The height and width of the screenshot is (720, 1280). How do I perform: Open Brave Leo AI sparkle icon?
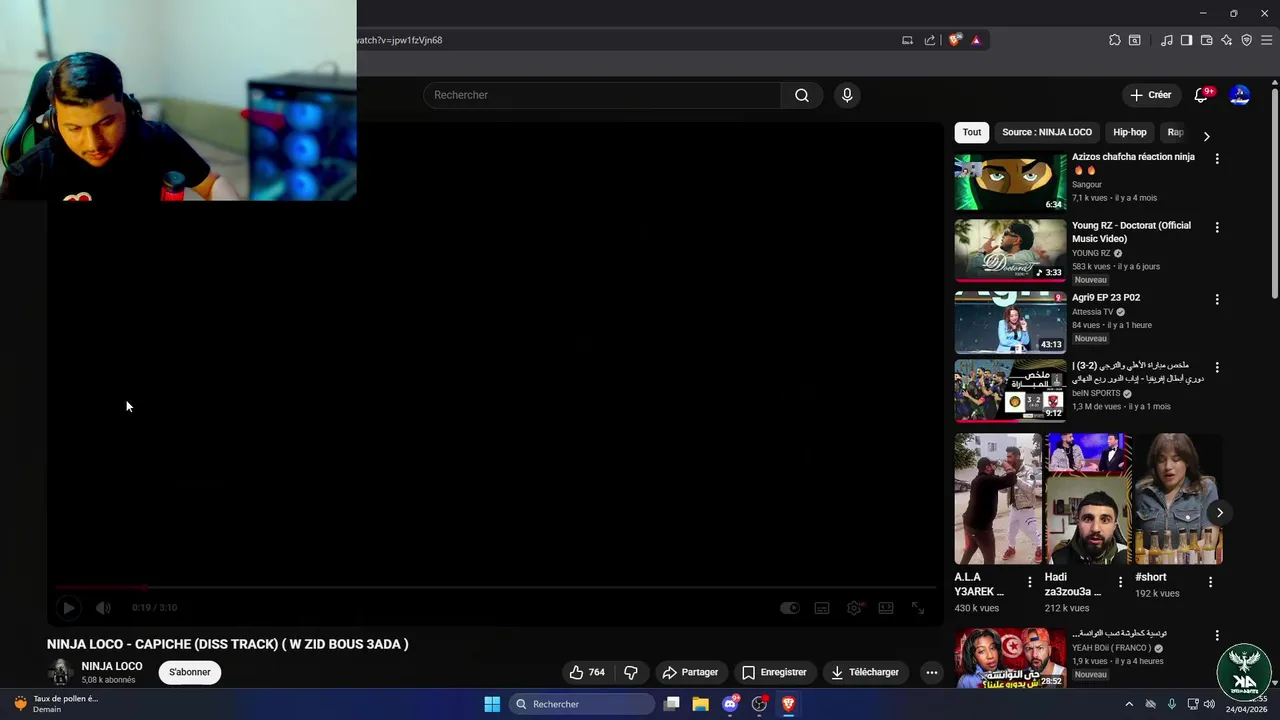point(1226,40)
